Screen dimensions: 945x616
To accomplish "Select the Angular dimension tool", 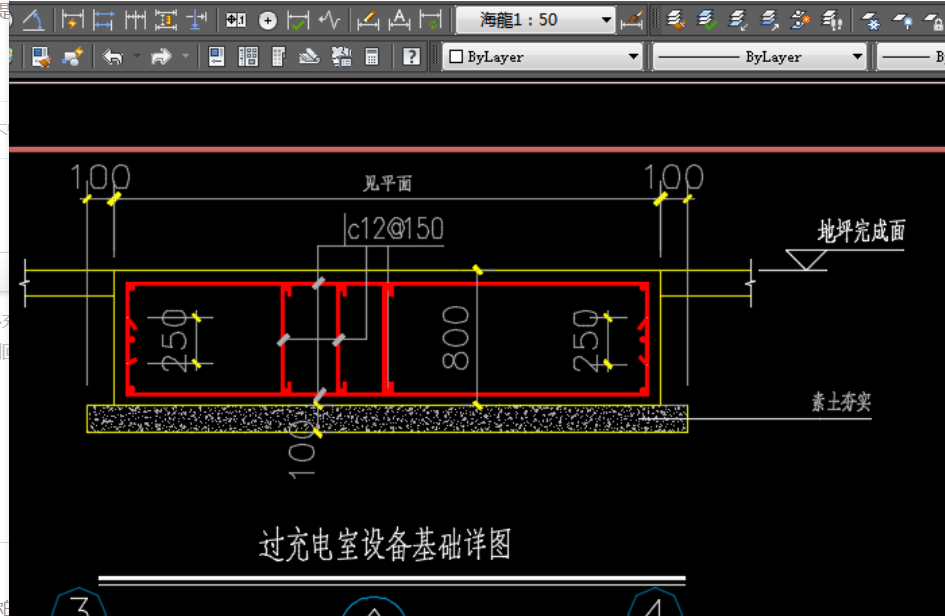I will pos(33,20).
